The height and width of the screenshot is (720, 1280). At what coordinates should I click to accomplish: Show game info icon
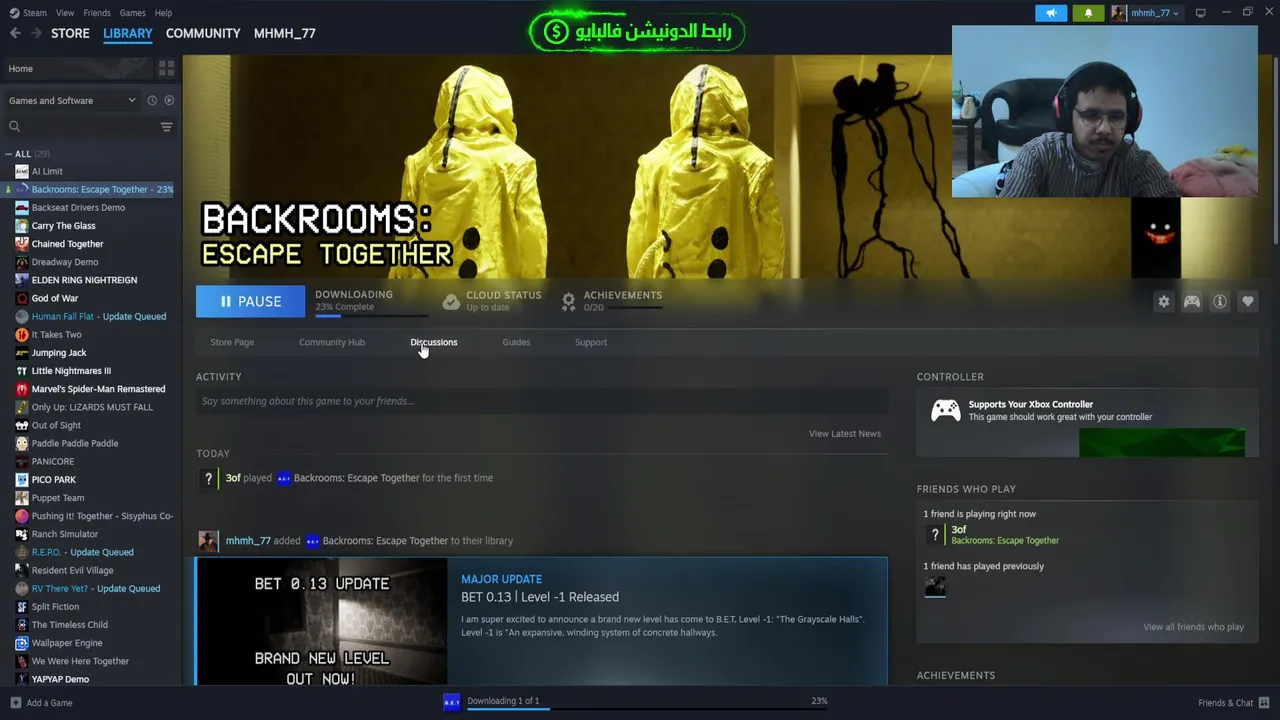point(1220,301)
